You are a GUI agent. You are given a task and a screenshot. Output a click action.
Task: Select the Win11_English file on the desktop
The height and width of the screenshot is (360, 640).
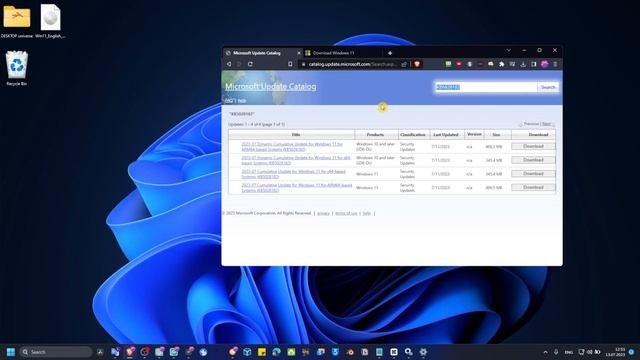pos(51,22)
